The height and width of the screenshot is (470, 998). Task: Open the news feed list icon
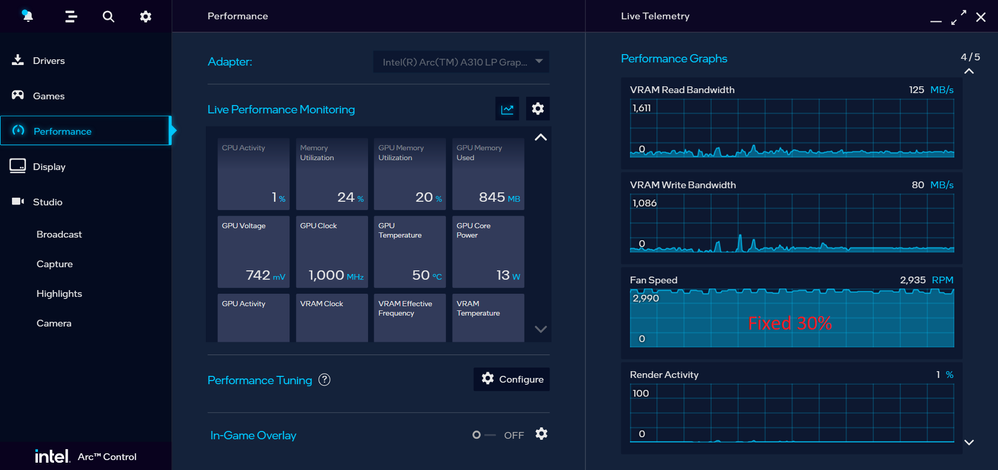(71, 17)
